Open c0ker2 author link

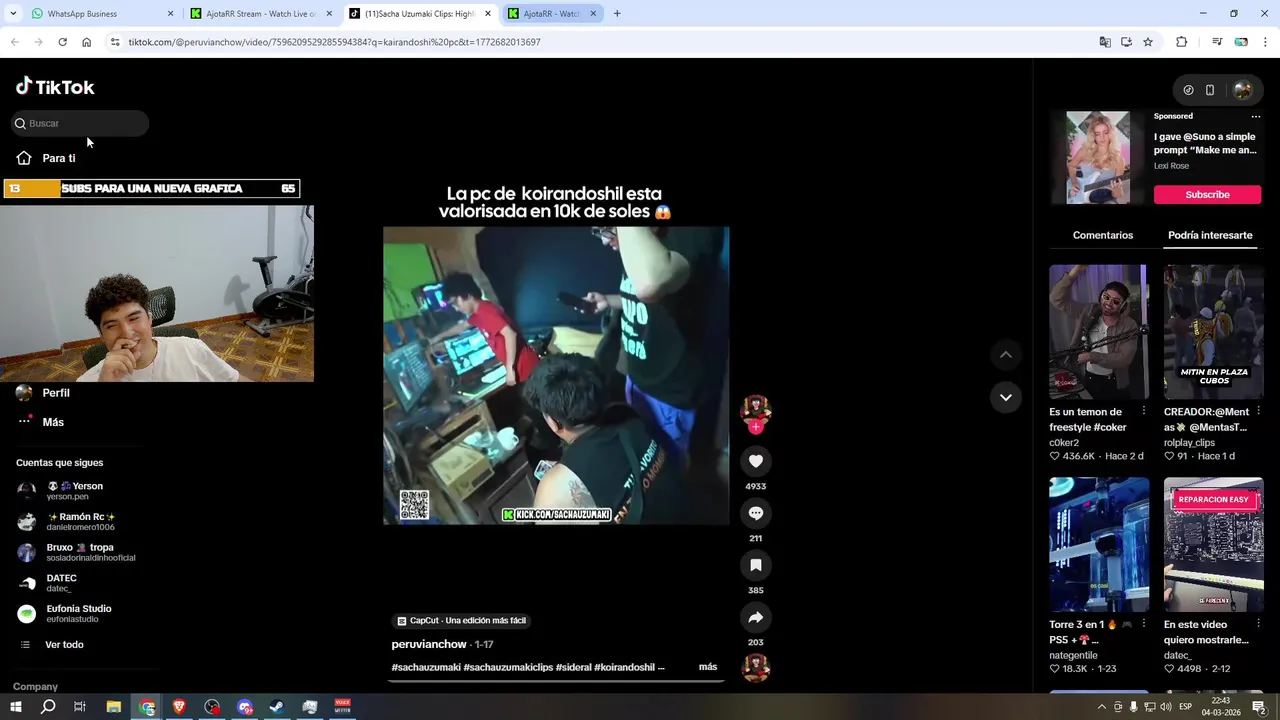pos(1064,442)
